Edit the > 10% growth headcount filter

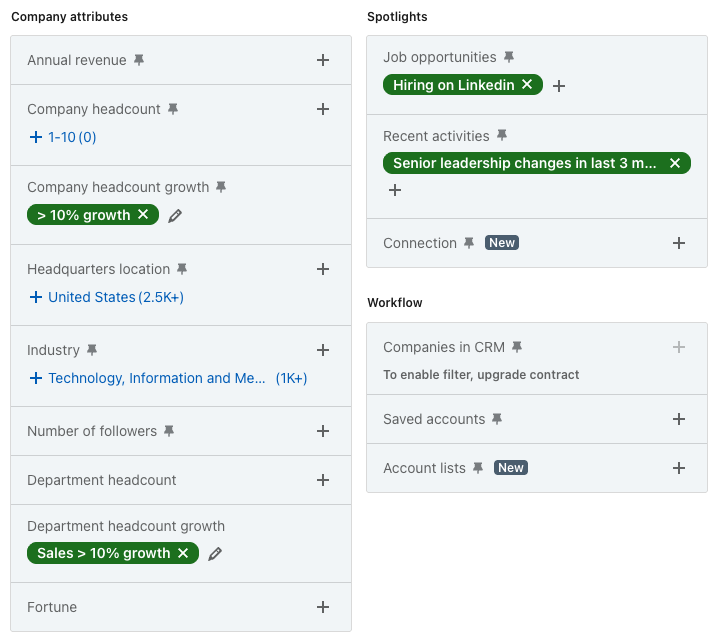pos(175,215)
